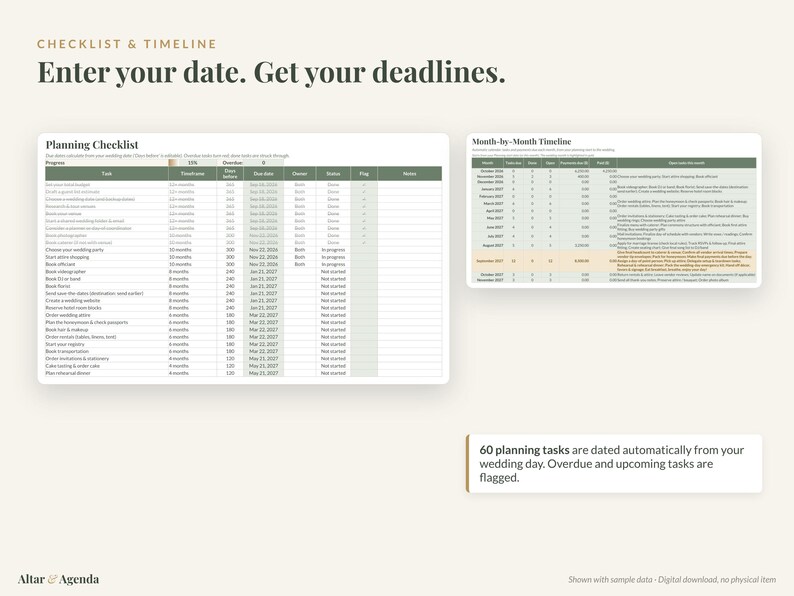Click the flag checkmark for Book photographer
The height and width of the screenshot is (596, 794).
[x=364, y=235]
